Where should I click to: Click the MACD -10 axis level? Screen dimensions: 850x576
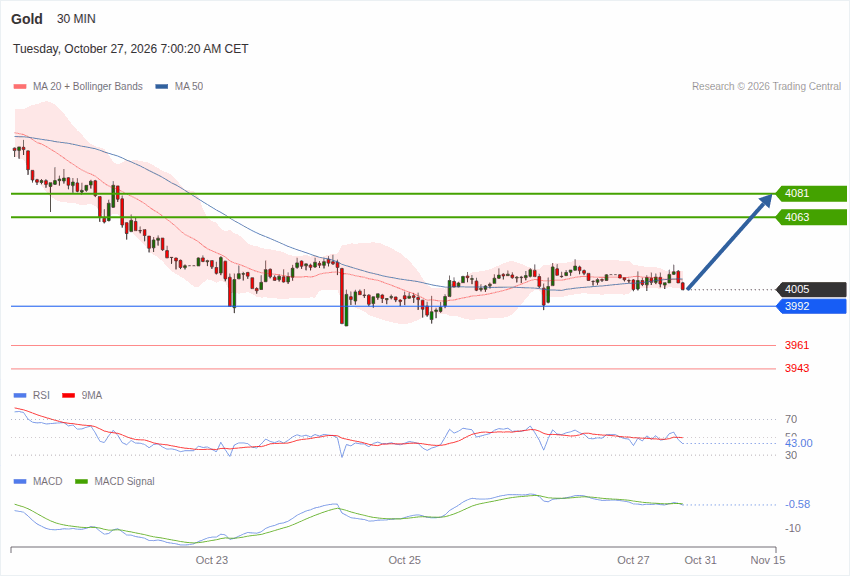793,528
